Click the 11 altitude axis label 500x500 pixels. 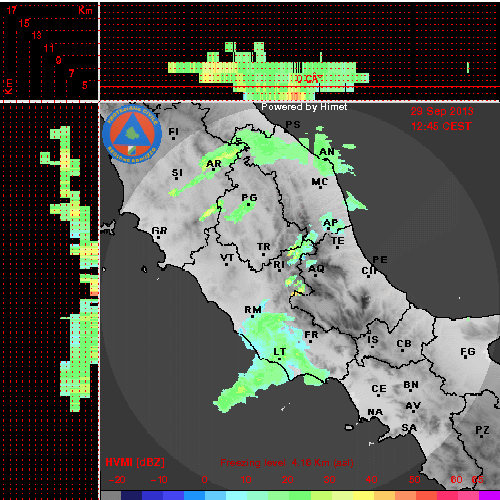point(49,48)
